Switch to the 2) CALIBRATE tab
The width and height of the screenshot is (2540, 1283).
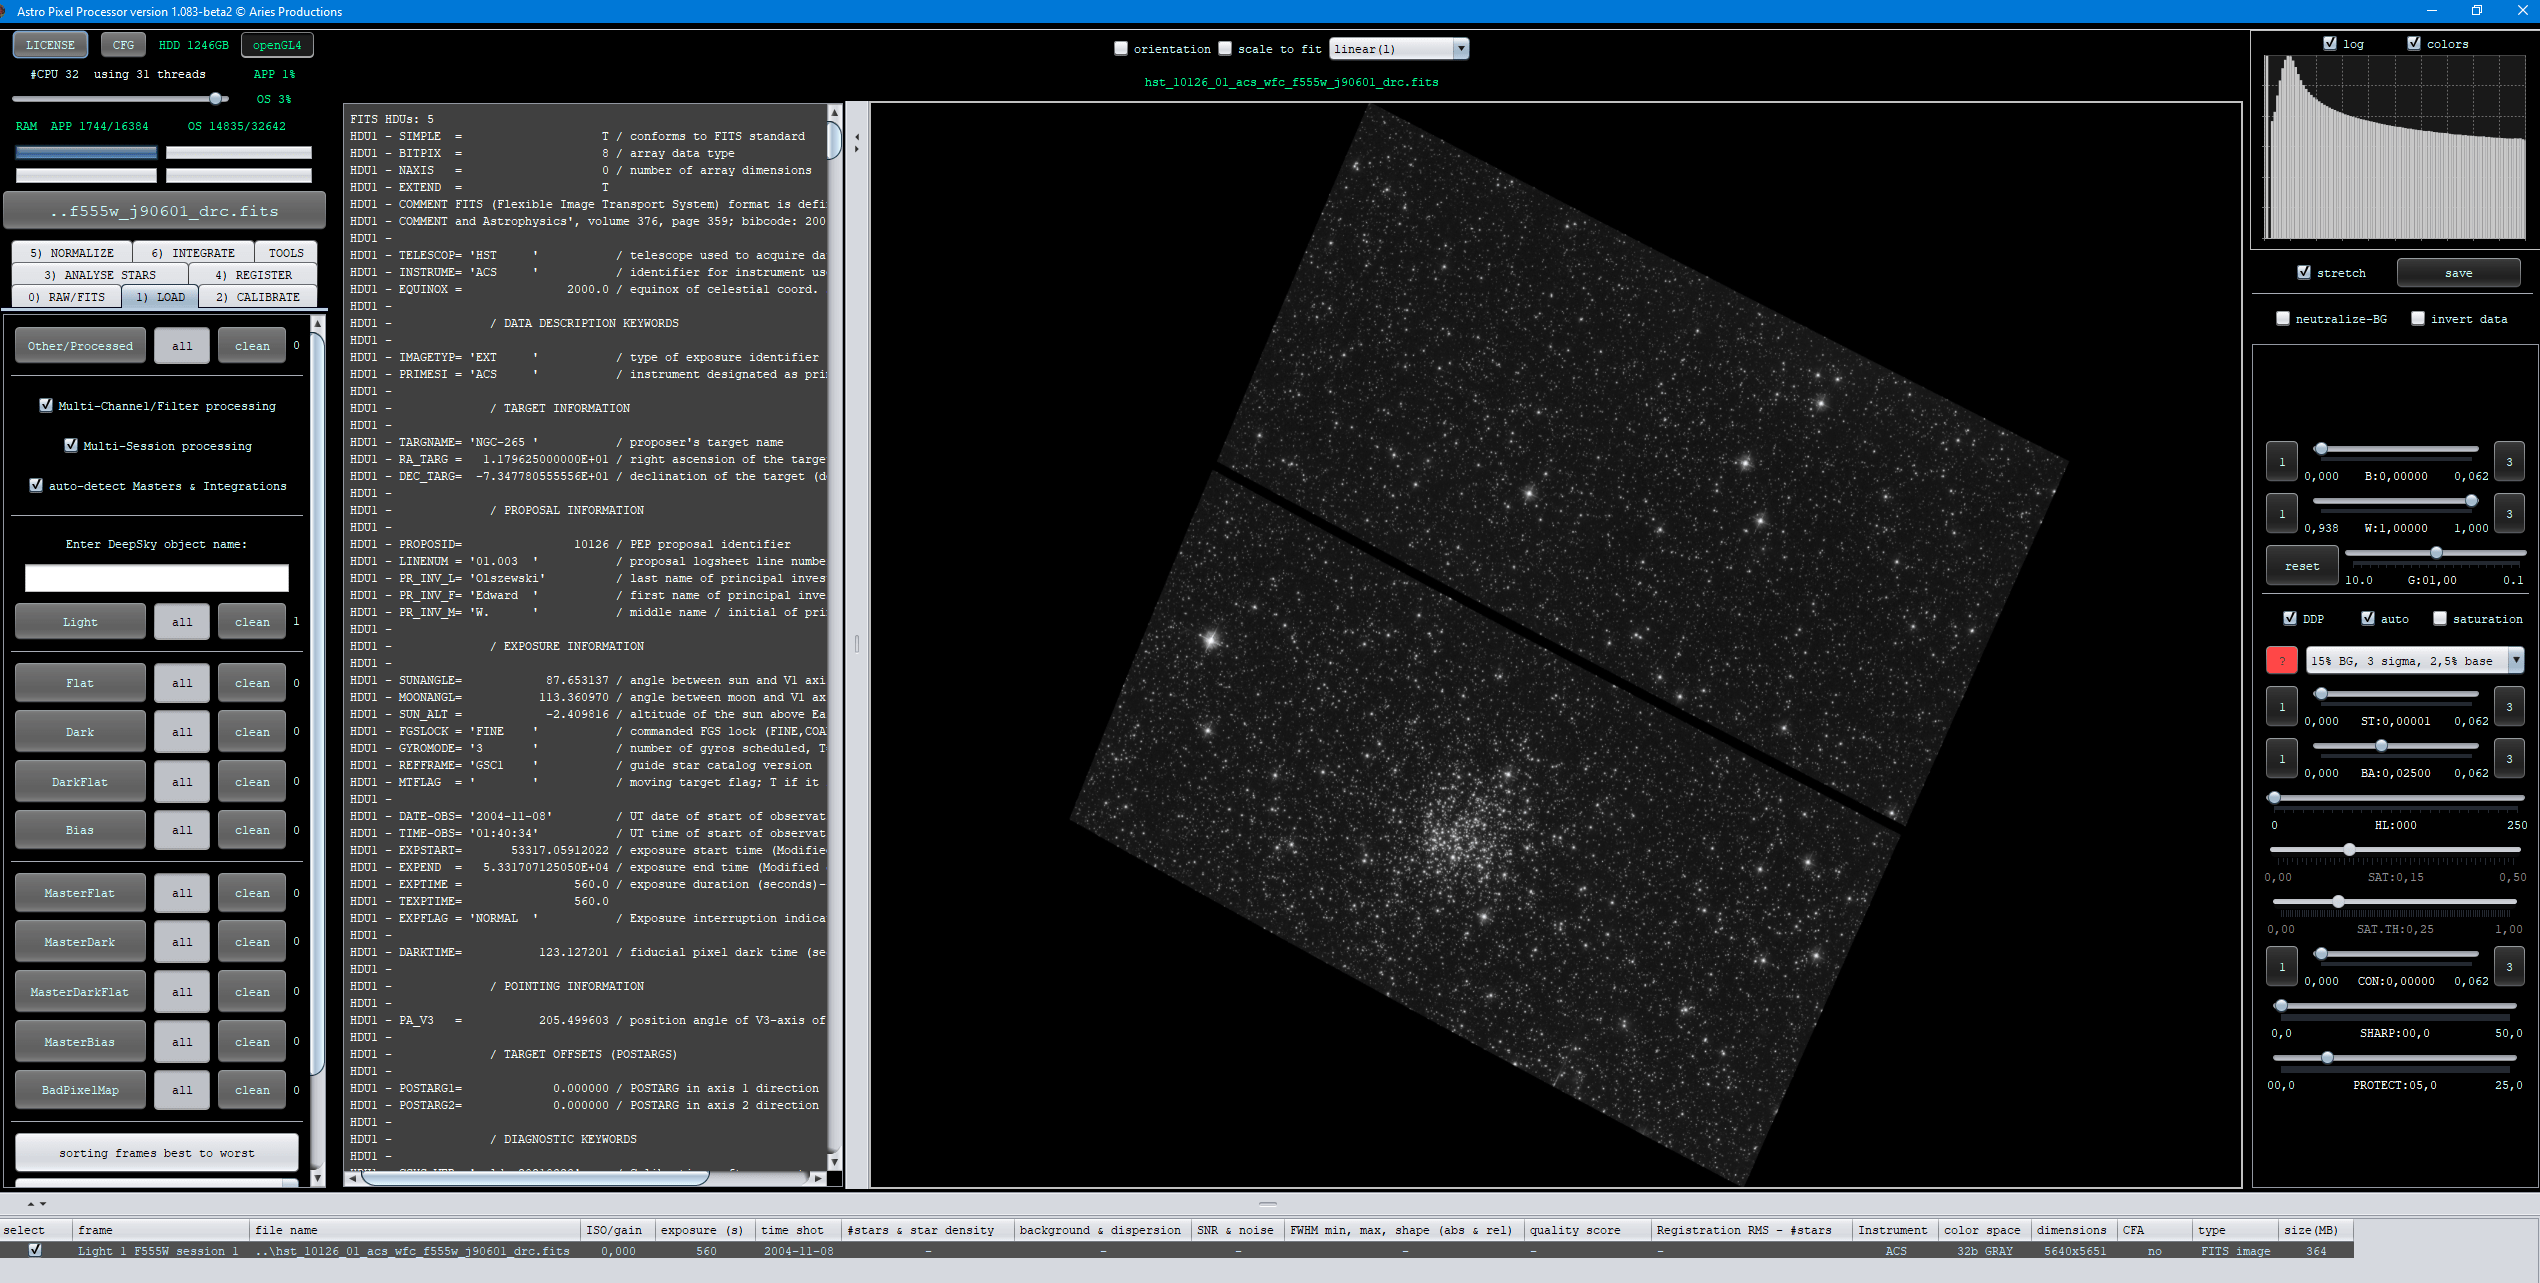point(258,296)
